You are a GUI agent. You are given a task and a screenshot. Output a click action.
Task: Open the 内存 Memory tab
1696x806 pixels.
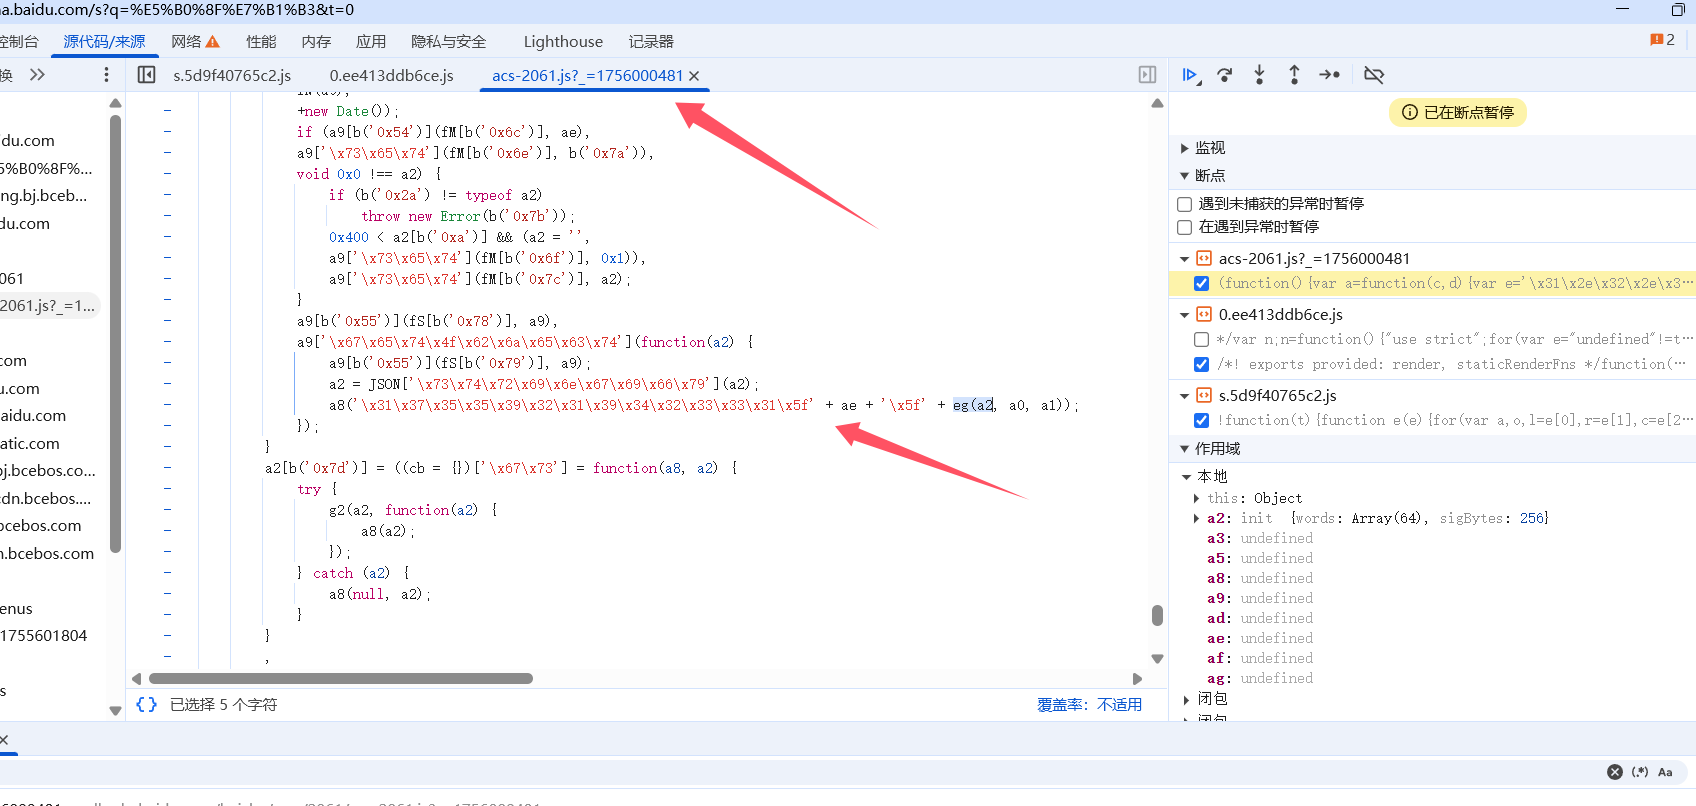(x=316, y=42)
